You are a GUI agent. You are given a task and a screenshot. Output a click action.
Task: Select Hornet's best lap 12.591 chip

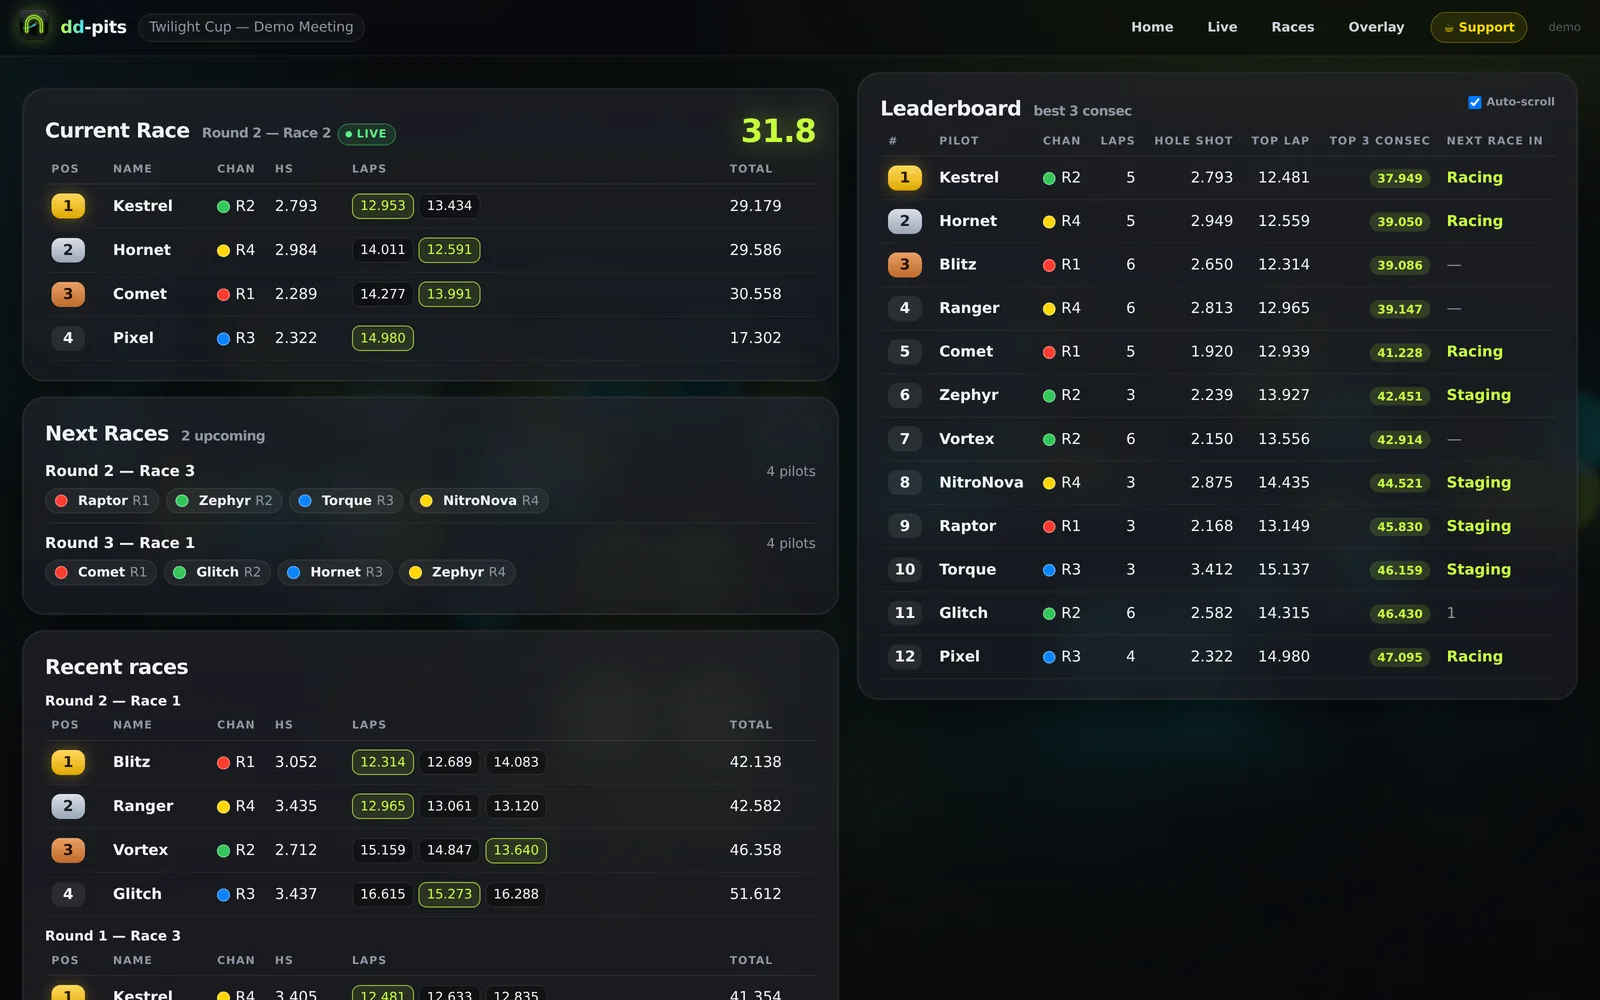click(x=449, y=250)
